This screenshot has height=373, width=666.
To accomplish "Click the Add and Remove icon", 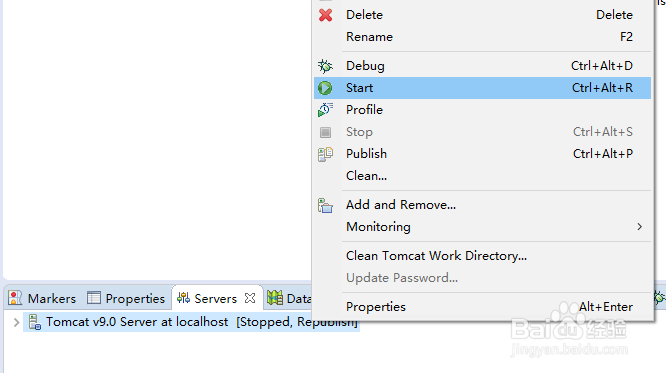I will coord(325,206).
